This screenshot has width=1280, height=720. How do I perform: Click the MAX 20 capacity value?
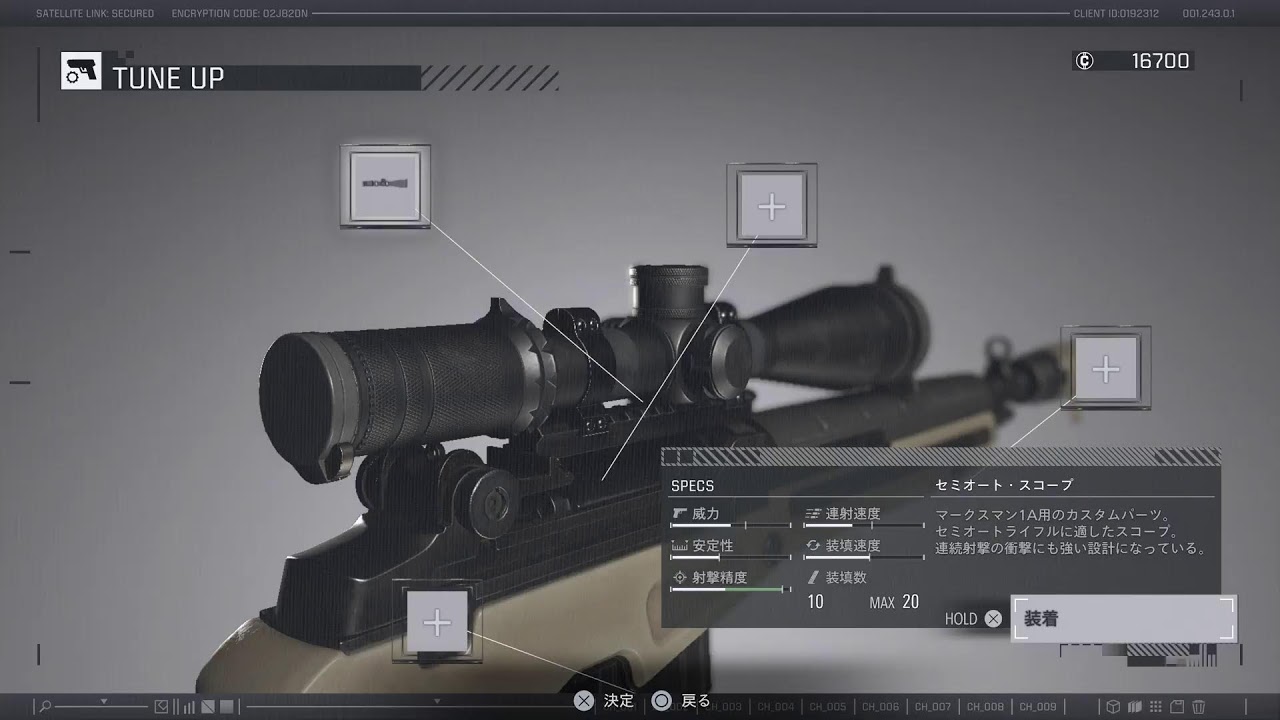point(894,602)
